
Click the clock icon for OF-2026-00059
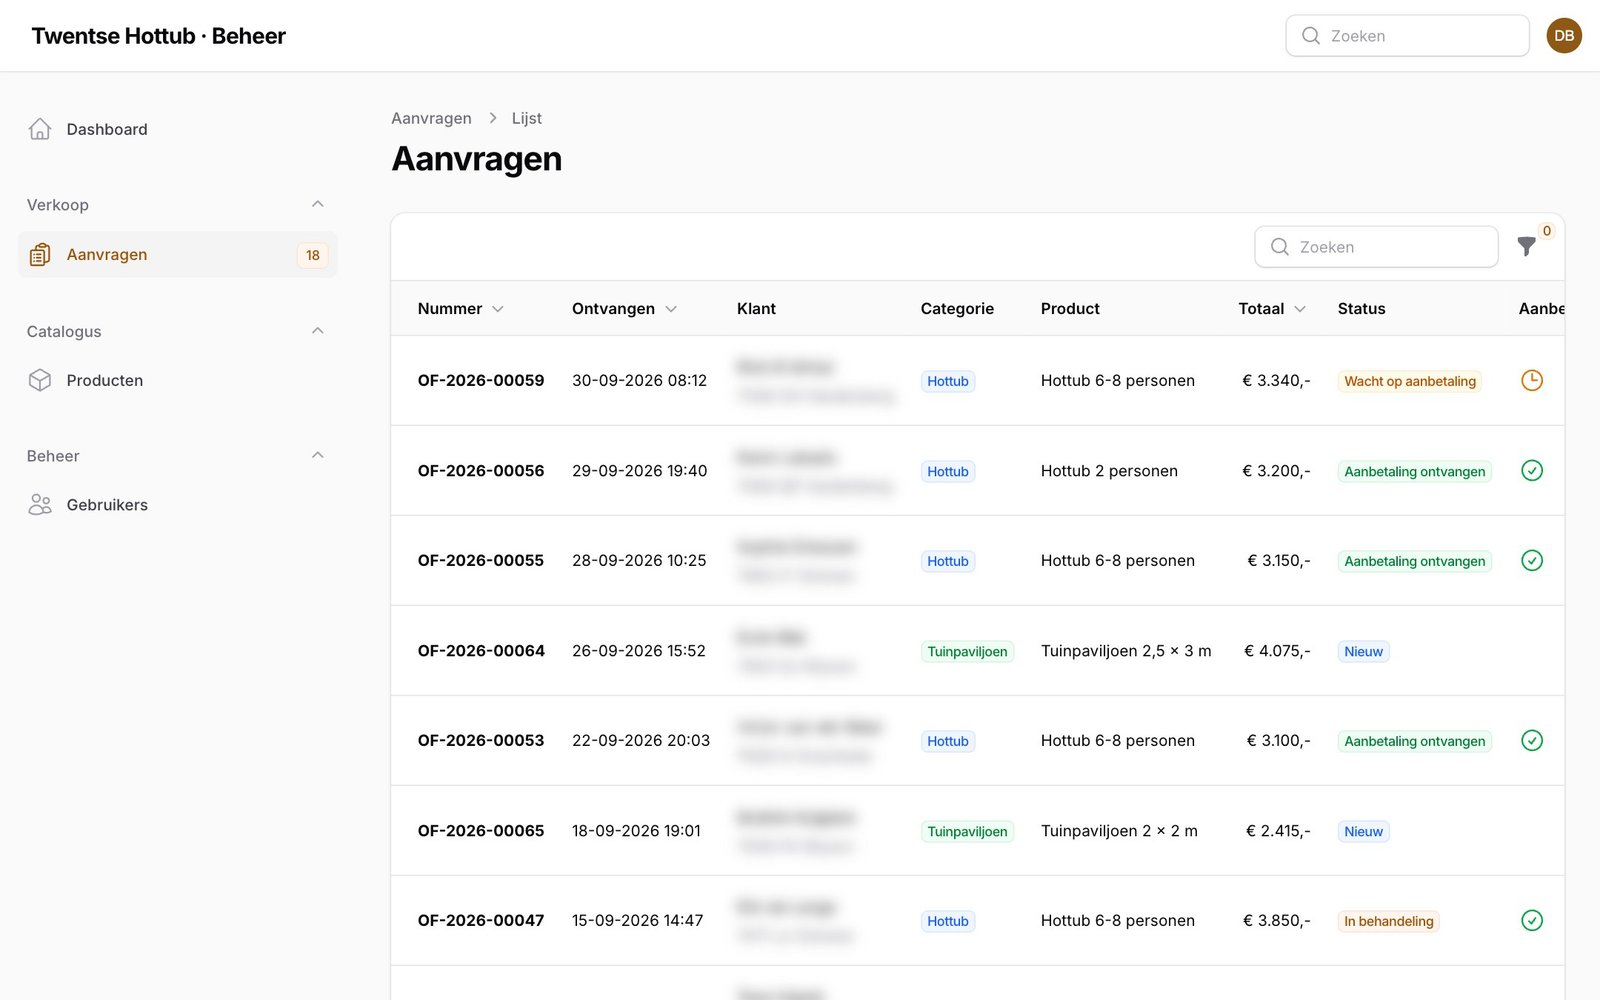coord(1532,380)
